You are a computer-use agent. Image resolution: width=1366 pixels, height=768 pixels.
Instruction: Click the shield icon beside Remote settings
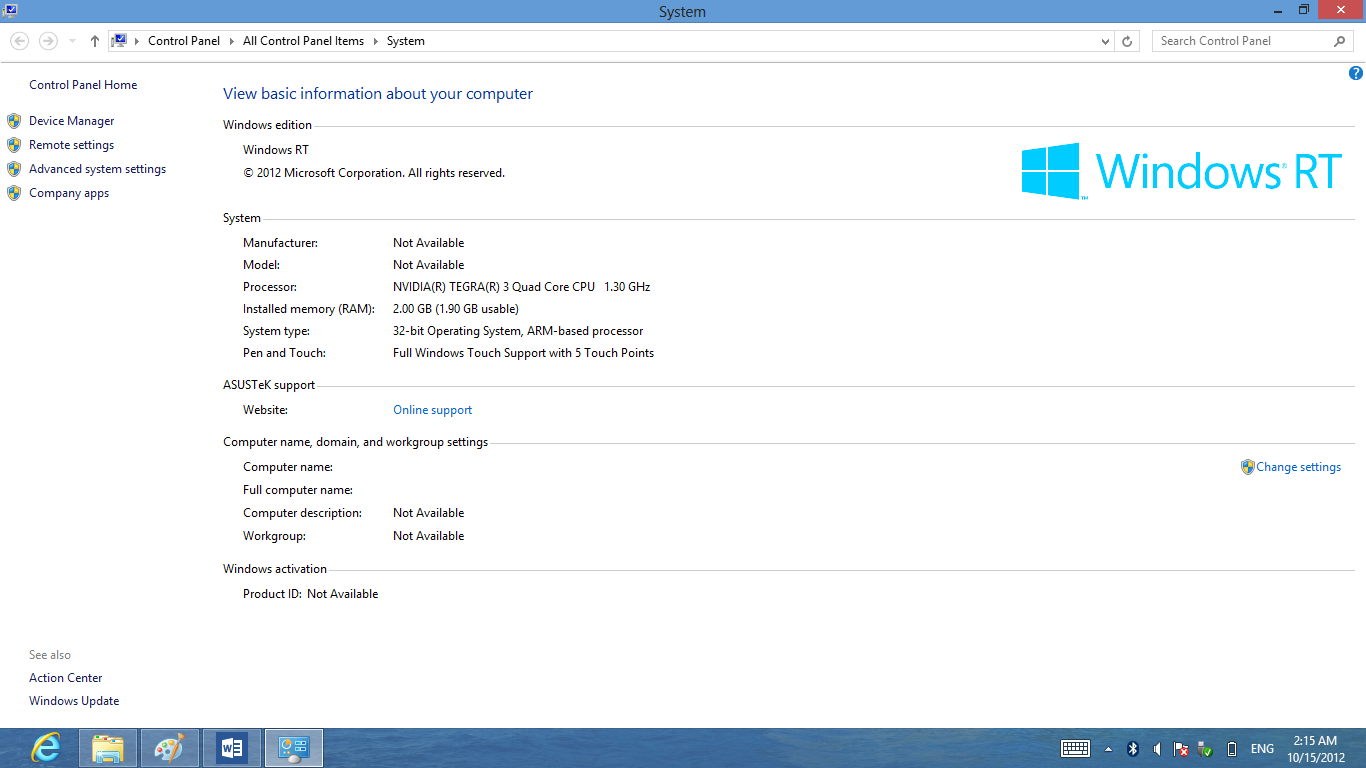[14, 145]
